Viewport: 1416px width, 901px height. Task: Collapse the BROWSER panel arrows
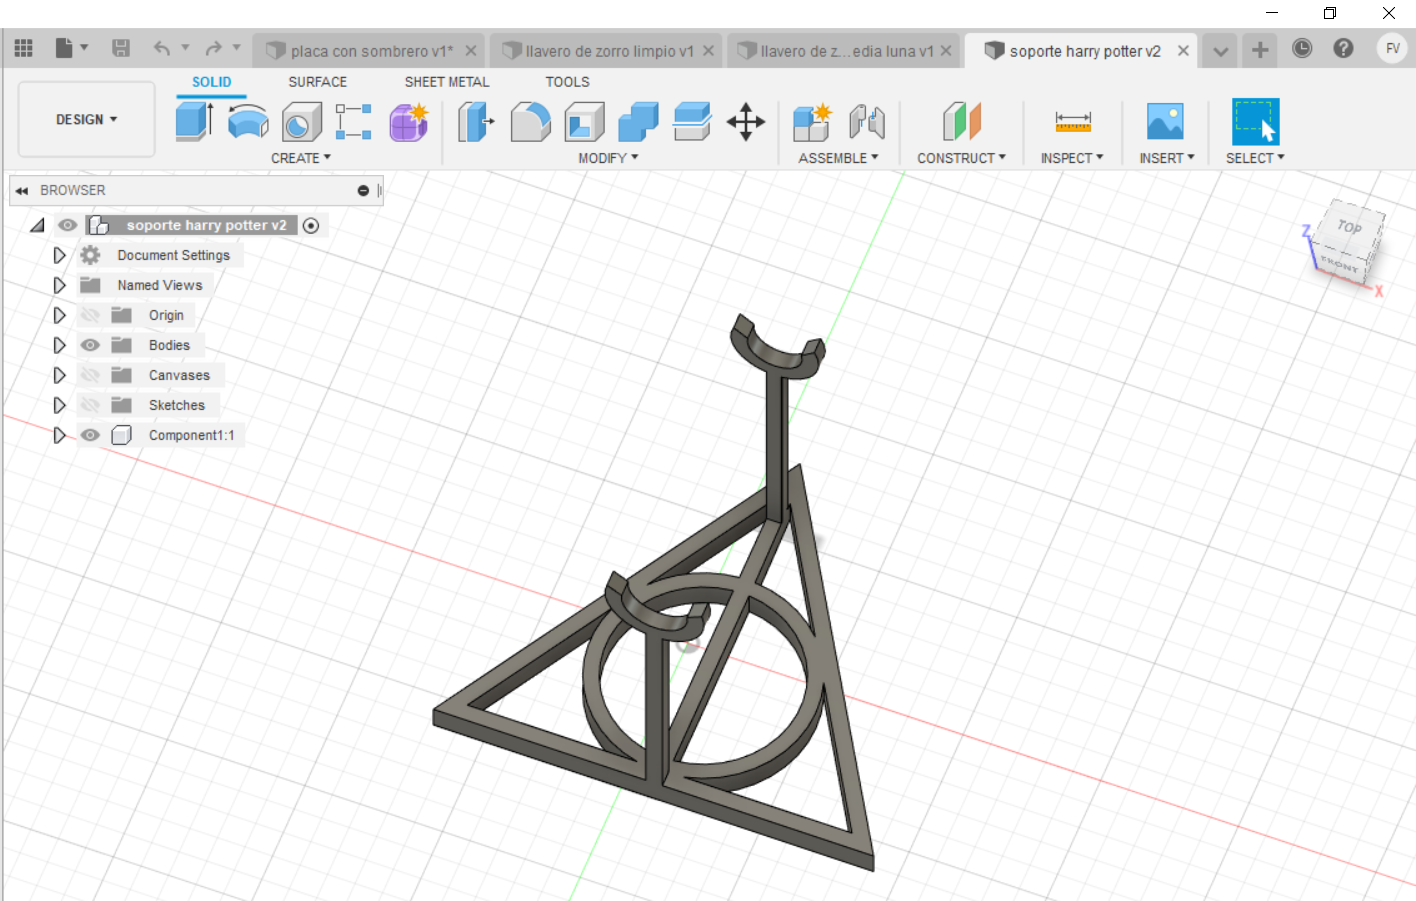(21, 190)
